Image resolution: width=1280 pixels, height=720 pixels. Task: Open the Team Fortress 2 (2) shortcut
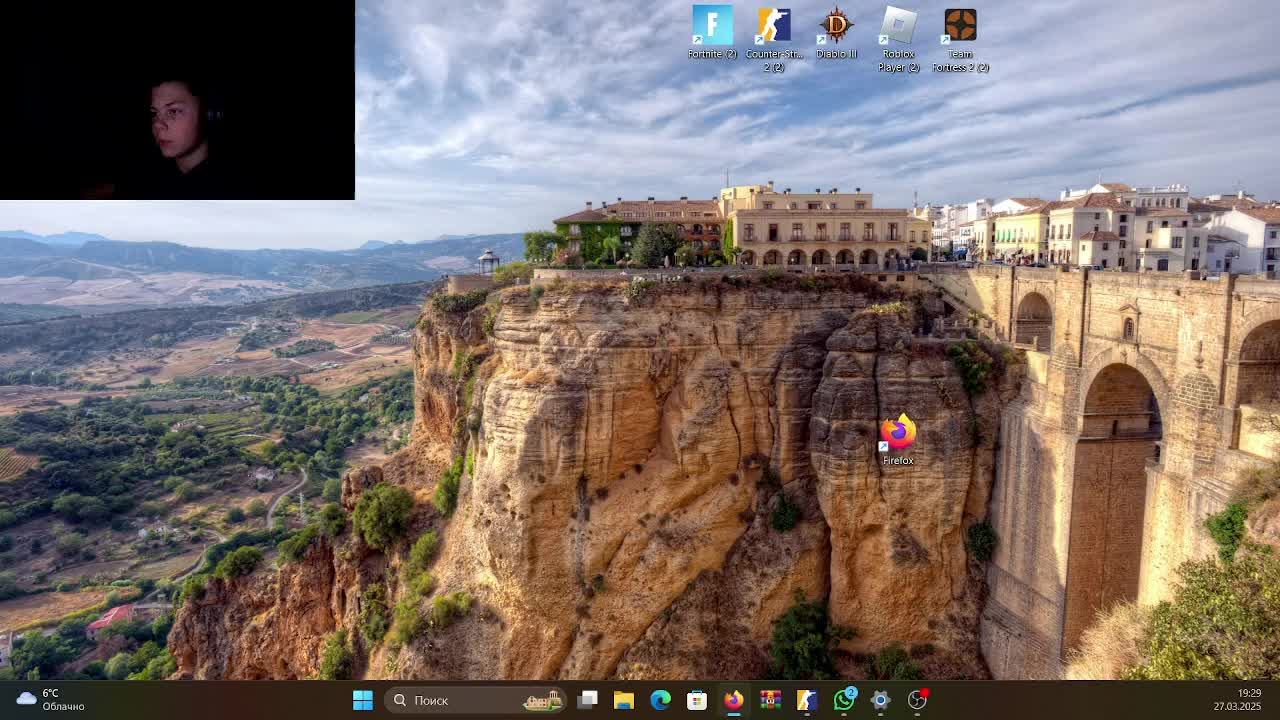click(x=960, y=39)
